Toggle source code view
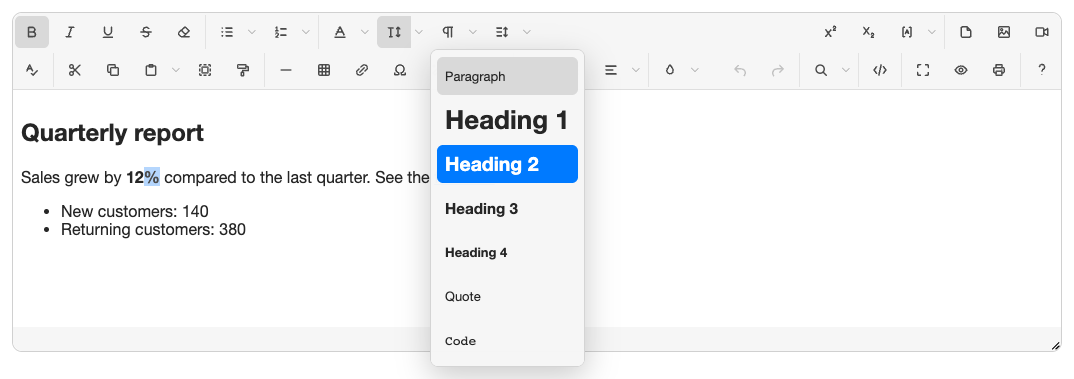The width and height of the screenshot is (1074, 379). [880, 70]
